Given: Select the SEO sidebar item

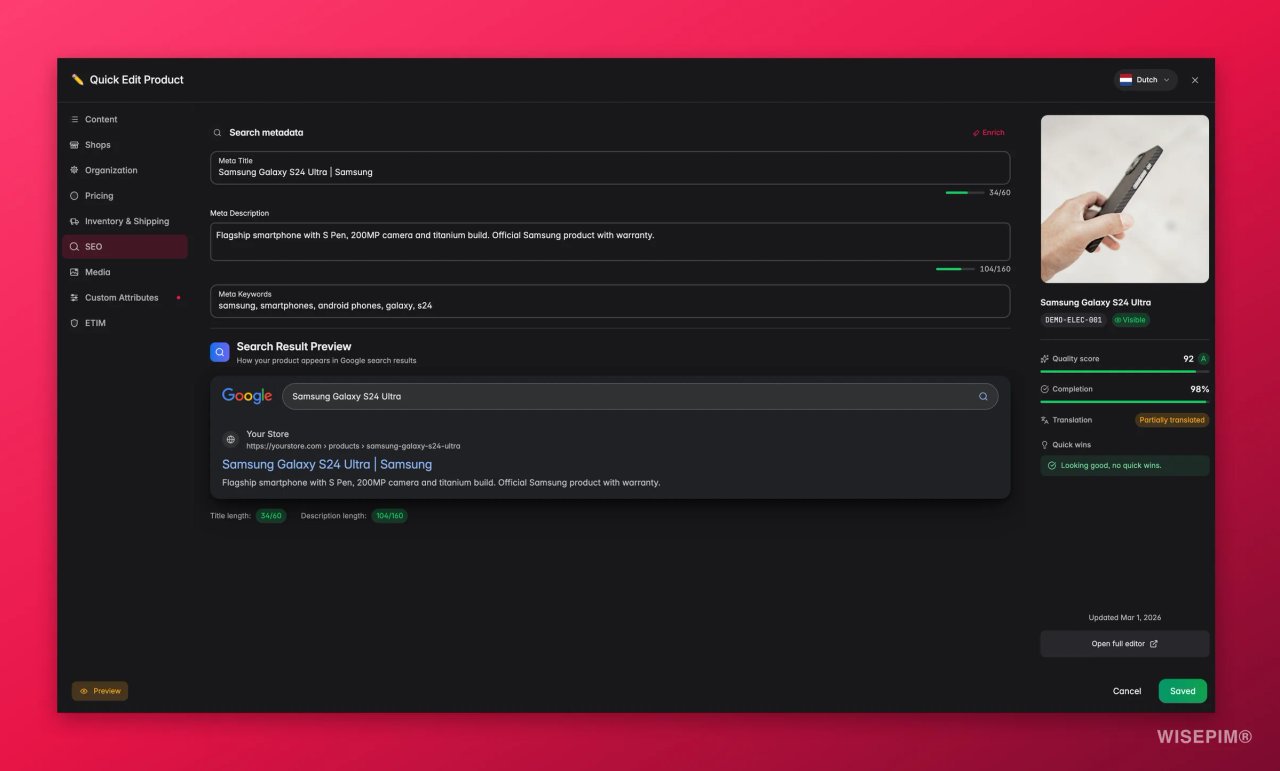Looking at the screenshot, I should 124,247.
